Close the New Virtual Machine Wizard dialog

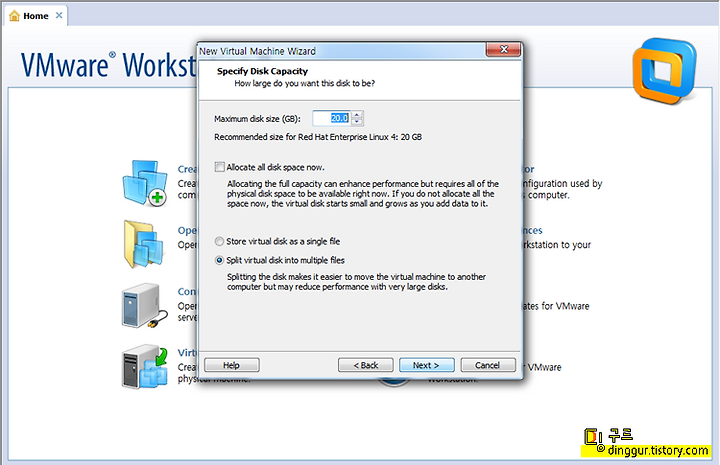click(504, 49)
